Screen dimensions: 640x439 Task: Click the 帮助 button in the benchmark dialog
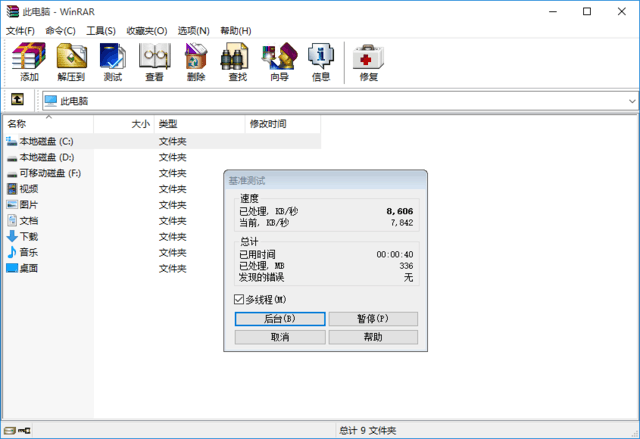coord(373,337)
